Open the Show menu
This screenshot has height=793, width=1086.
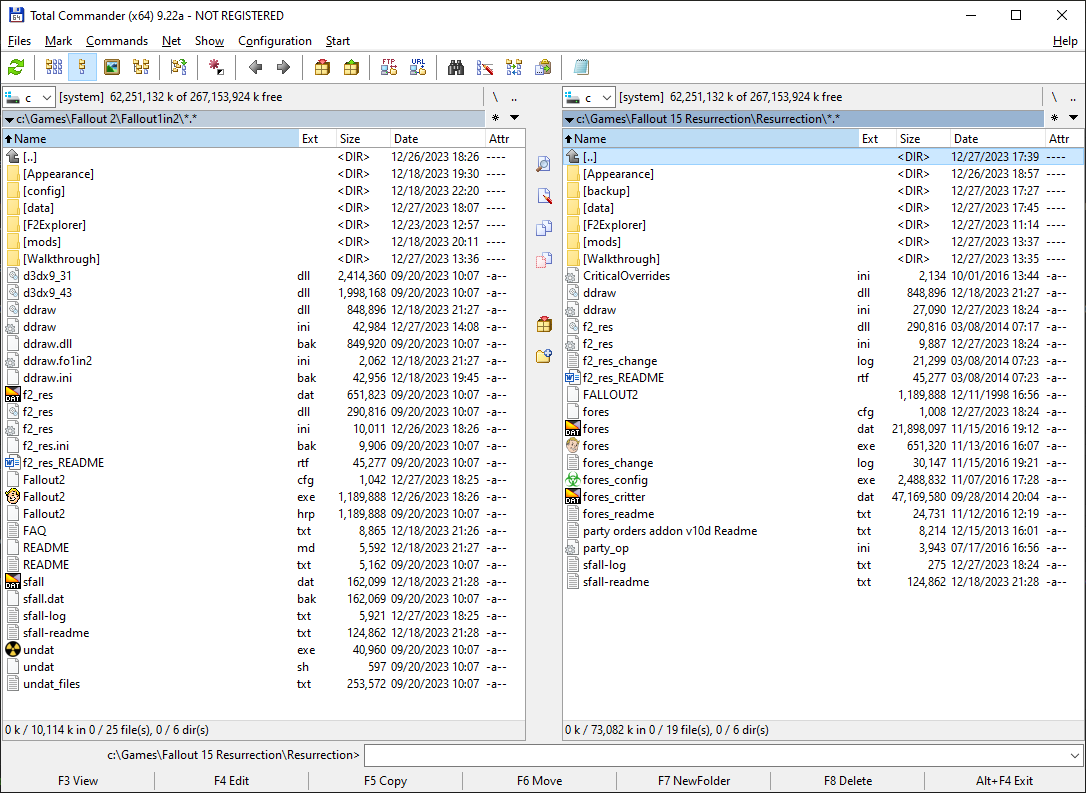tap(209, 41)
